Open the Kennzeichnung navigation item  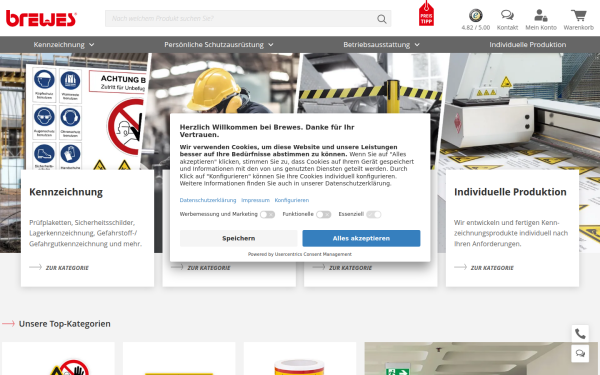59,45
